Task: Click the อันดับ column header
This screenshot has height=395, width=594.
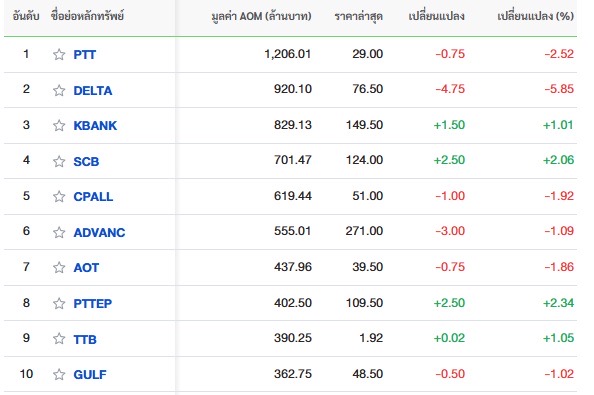Action: click(26, 16)
